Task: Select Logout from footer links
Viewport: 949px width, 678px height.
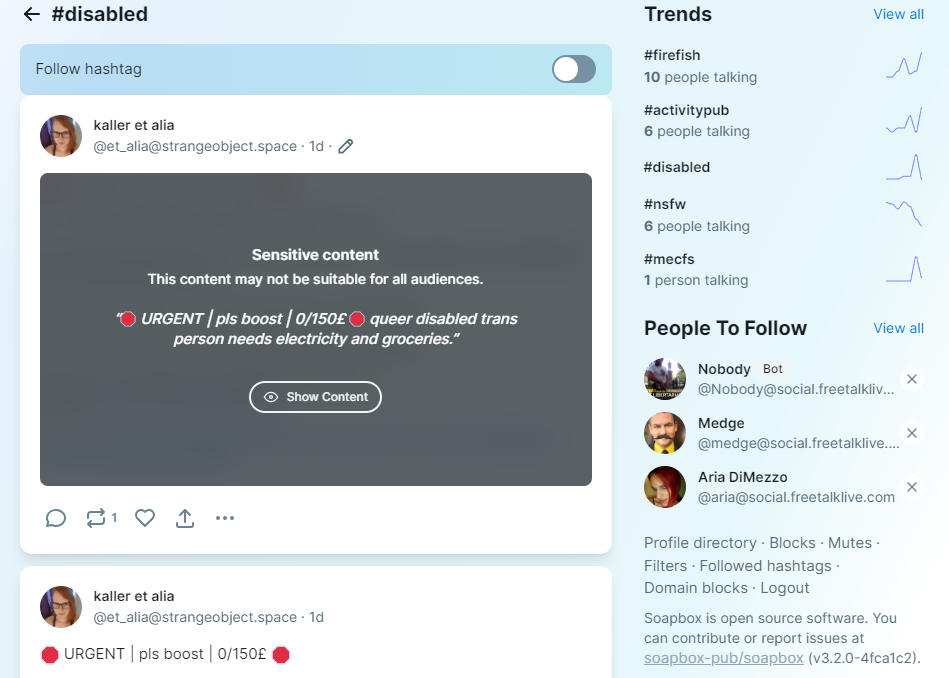Action: point(784,588)
